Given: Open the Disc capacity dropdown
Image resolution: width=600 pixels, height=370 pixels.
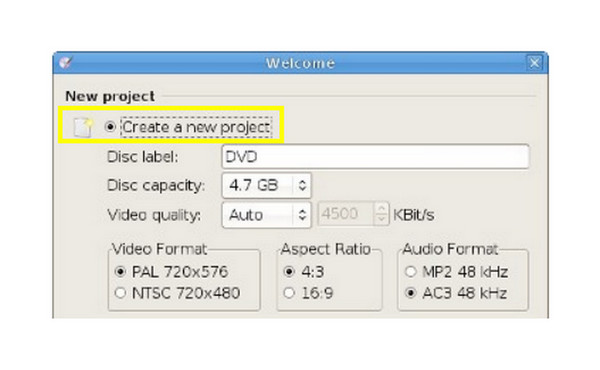Looking at the screenshot, I should click(266, 186).
